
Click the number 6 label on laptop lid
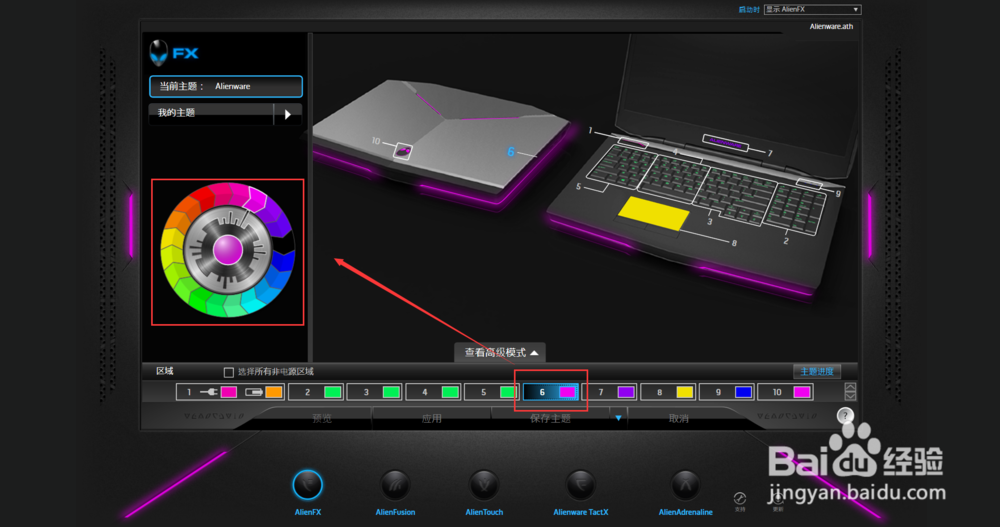pos(510,152)
